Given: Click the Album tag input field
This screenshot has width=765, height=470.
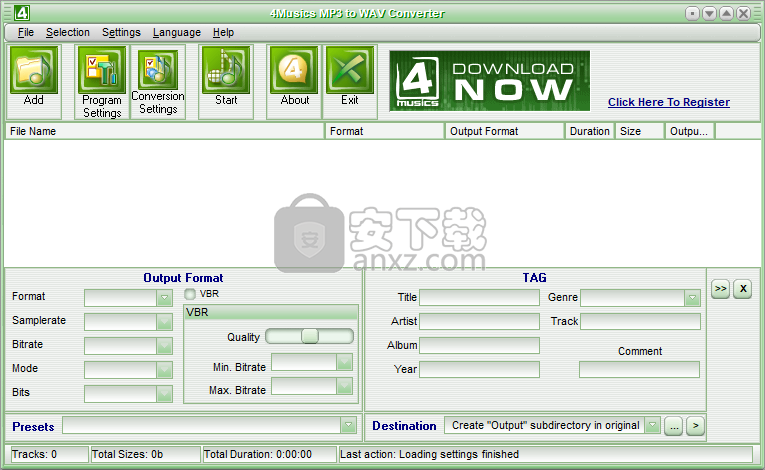Looking at the screenshot, I should [480, 345].
